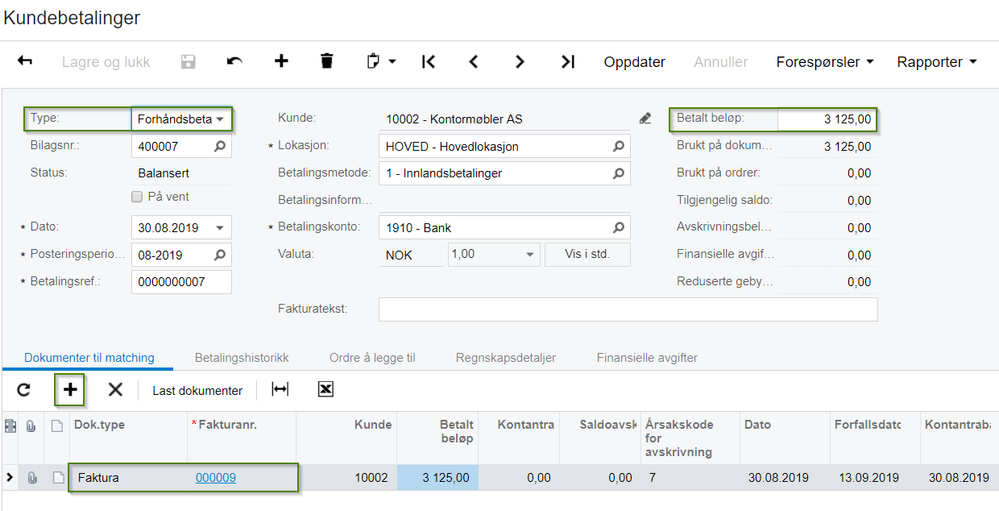Click Lagre og lukk

(x=106, y=62)
